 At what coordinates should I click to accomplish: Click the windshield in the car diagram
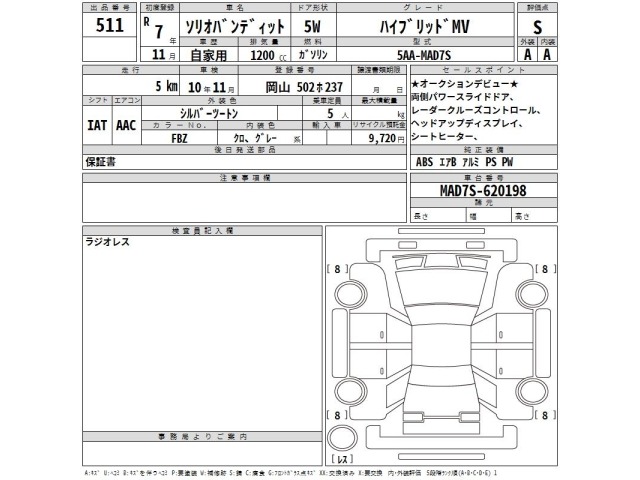pos(442,288)
